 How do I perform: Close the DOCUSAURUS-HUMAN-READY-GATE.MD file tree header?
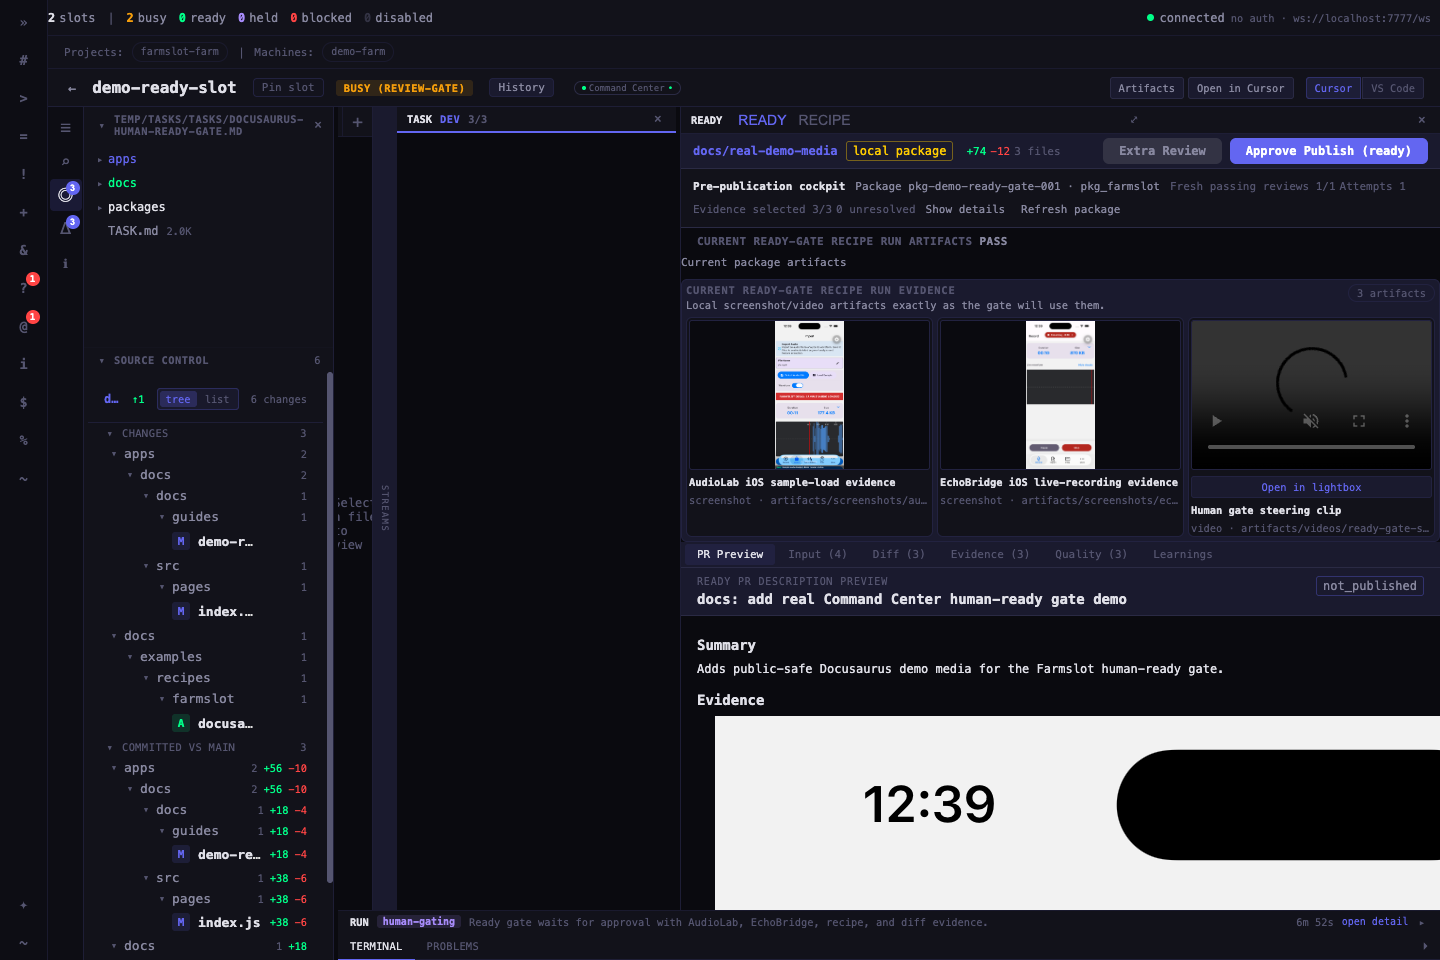[x=318, y=125]
